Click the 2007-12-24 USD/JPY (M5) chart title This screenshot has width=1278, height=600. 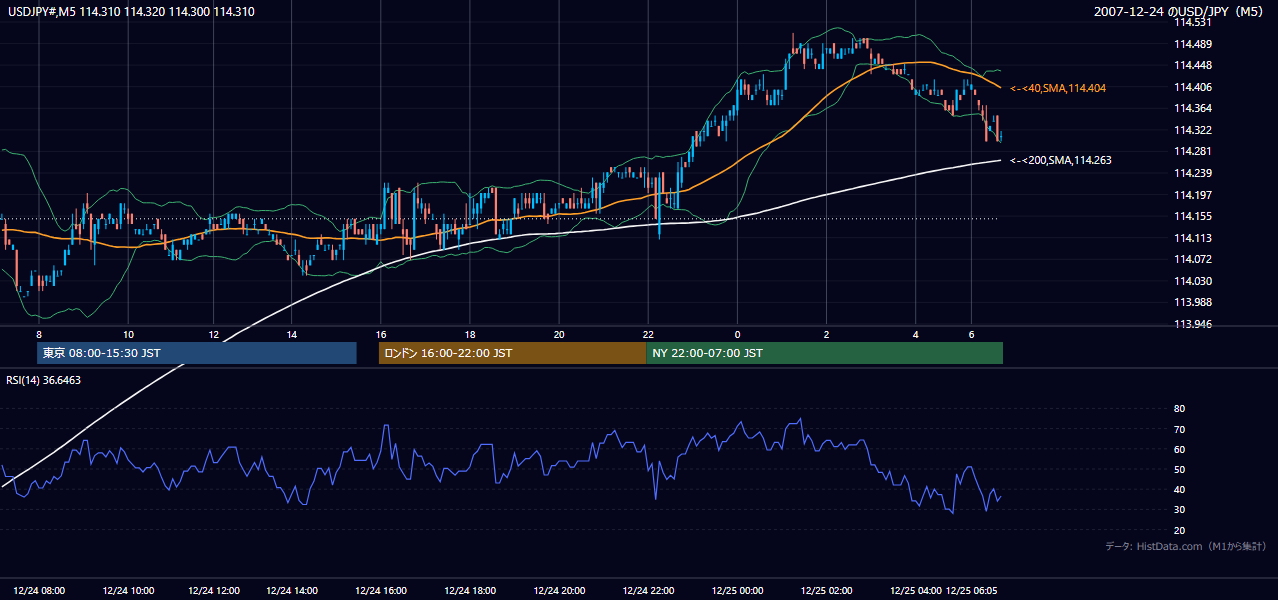click(1179, 12)
